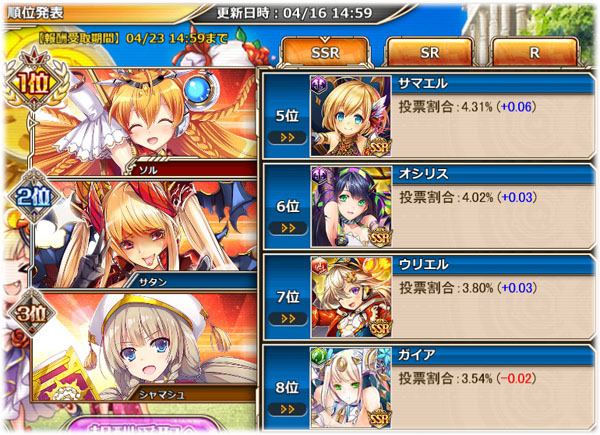This screenshot has width=600, height=435.
Task: Select オシリス character portrait
Action: pos(352,207)
